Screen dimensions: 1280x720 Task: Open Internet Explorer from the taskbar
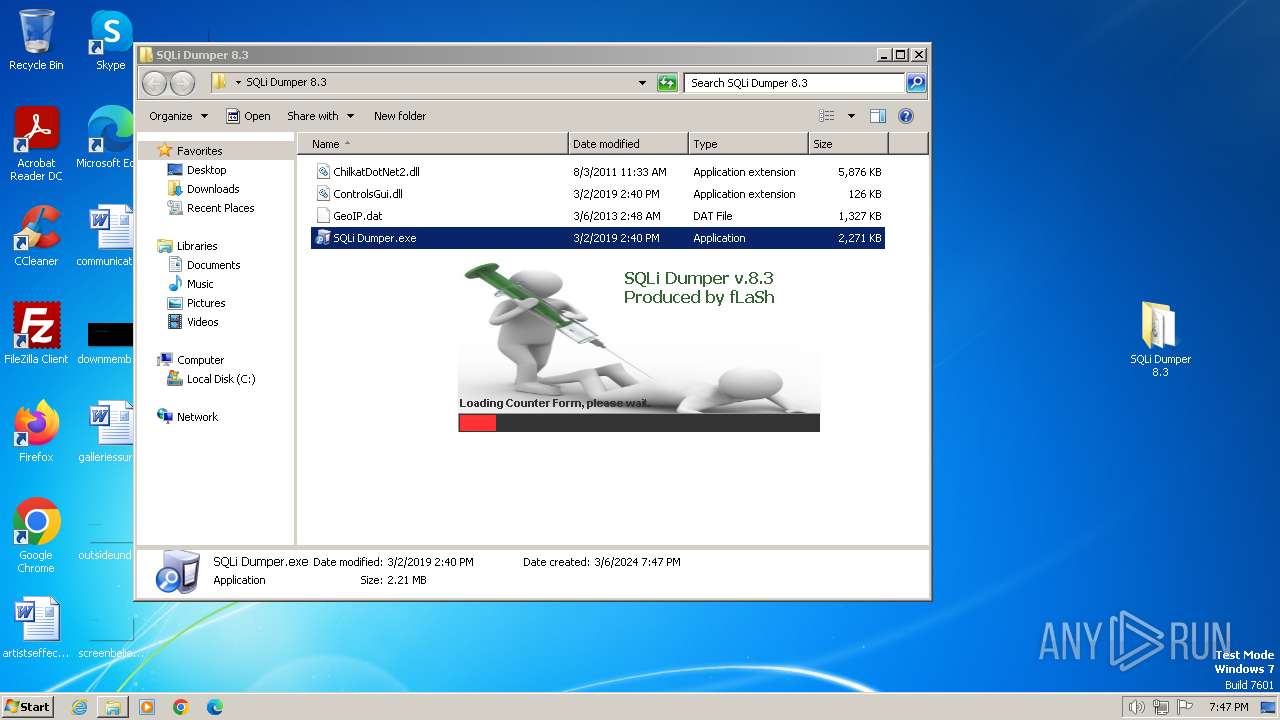tap(79, 707)
